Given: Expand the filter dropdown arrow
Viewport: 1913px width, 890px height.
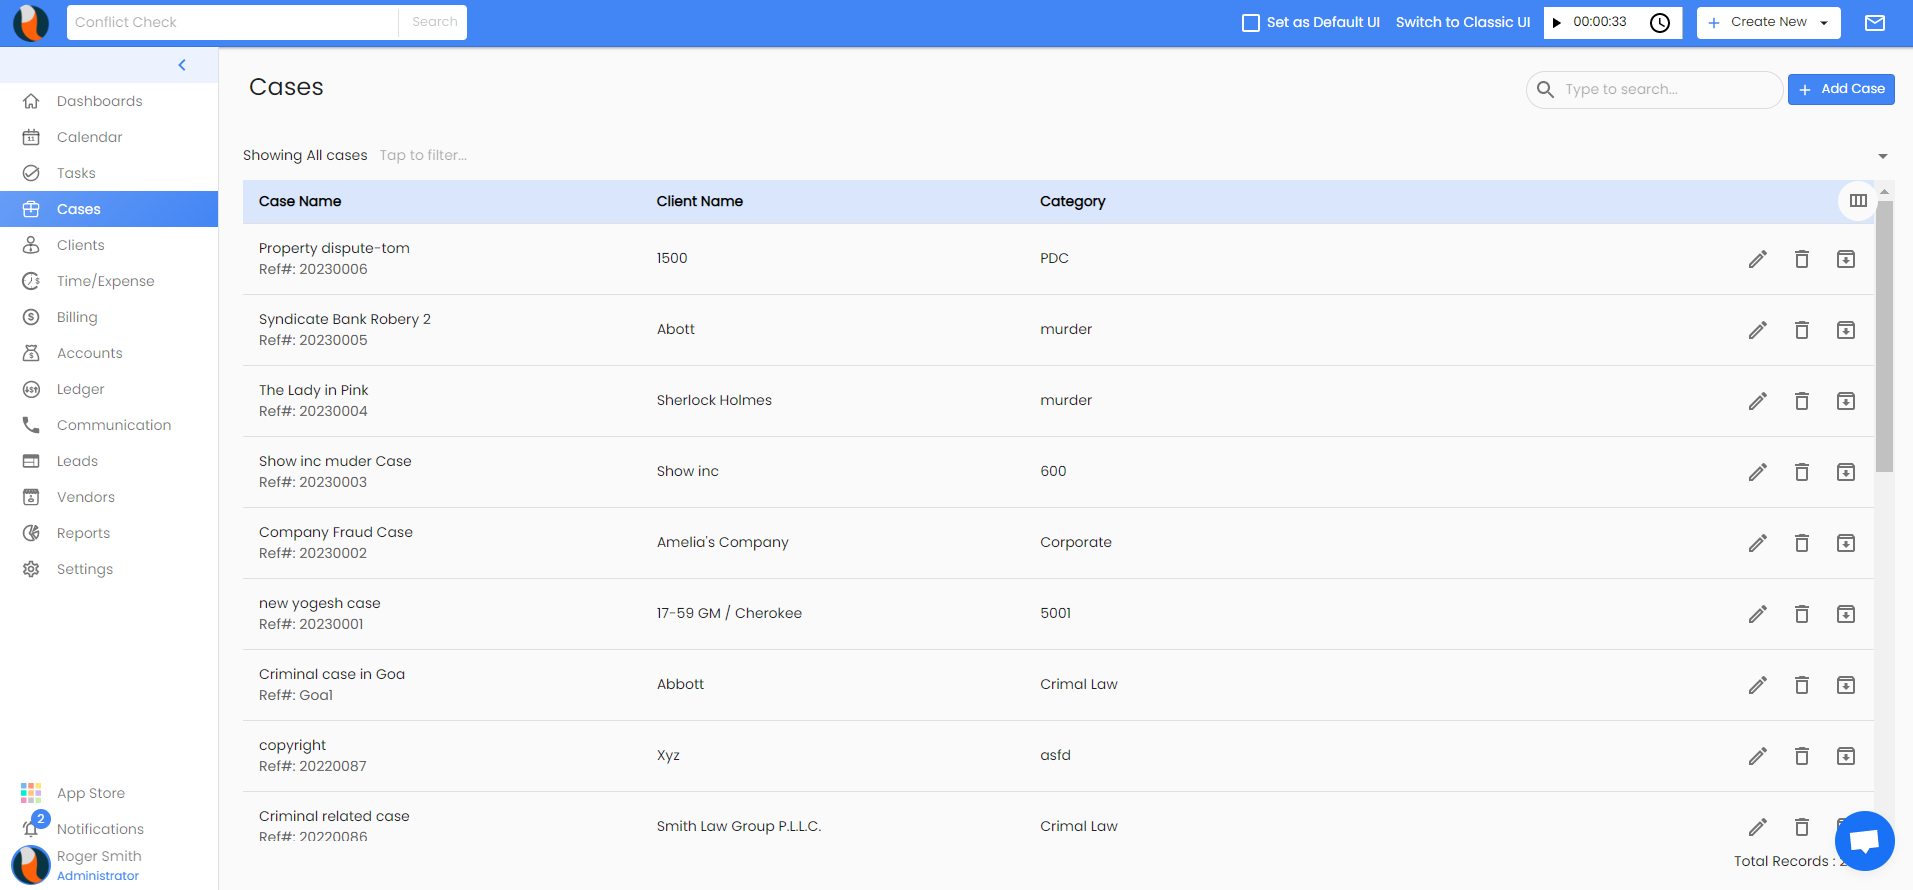Looking at the screenshot, I should pos(1882,156).
